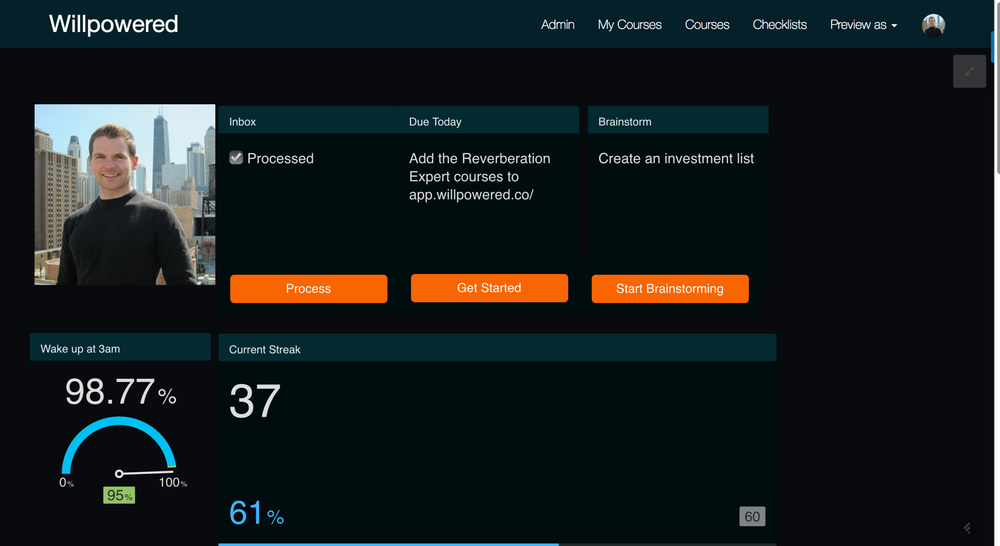This screenshot has height=546, width=1000.
Task: Click the Get Started button
Action: point(489,288)
